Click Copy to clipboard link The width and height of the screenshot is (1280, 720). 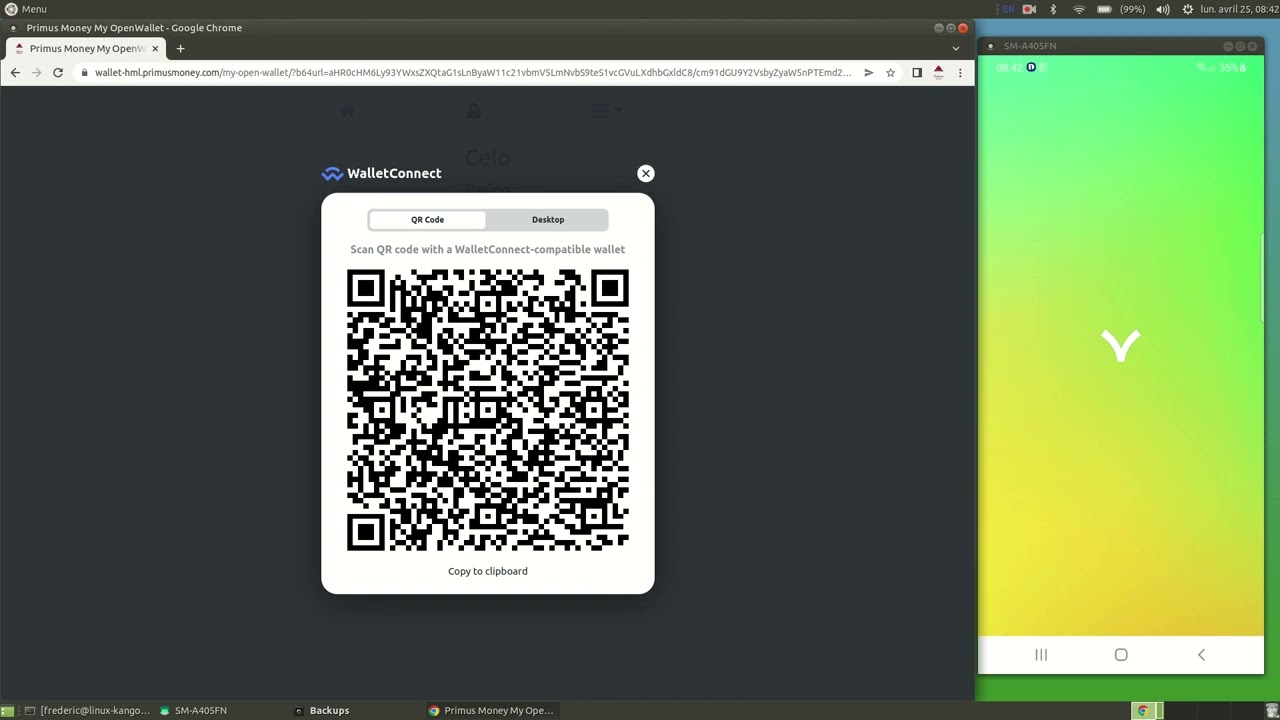click(488, 571)
